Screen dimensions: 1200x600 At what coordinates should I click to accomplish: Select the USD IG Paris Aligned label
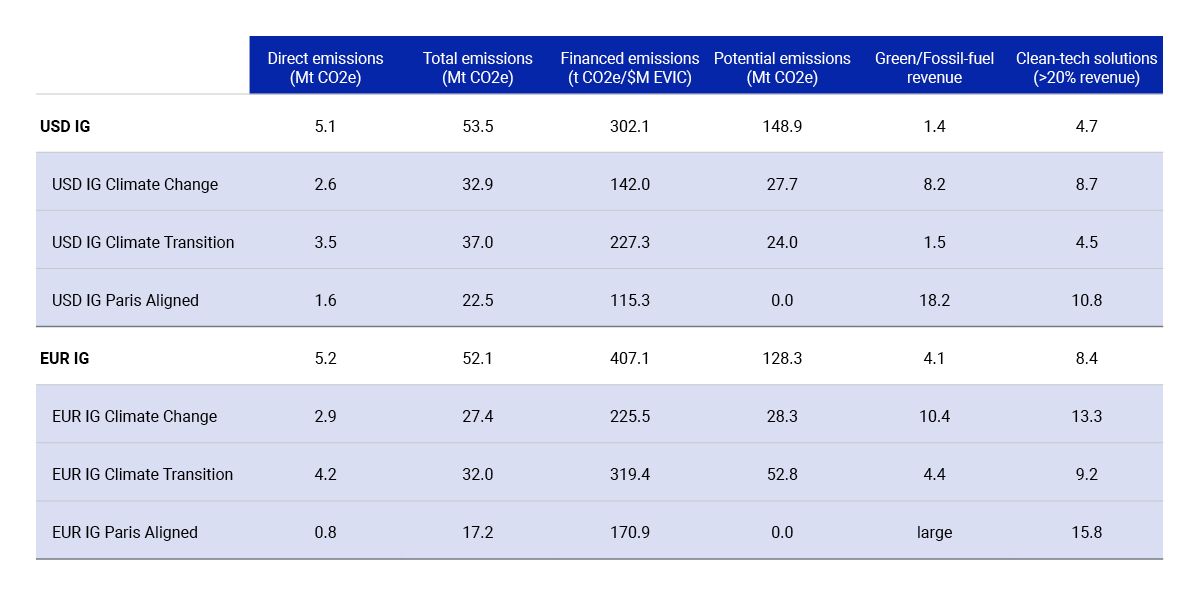(125, 300)
